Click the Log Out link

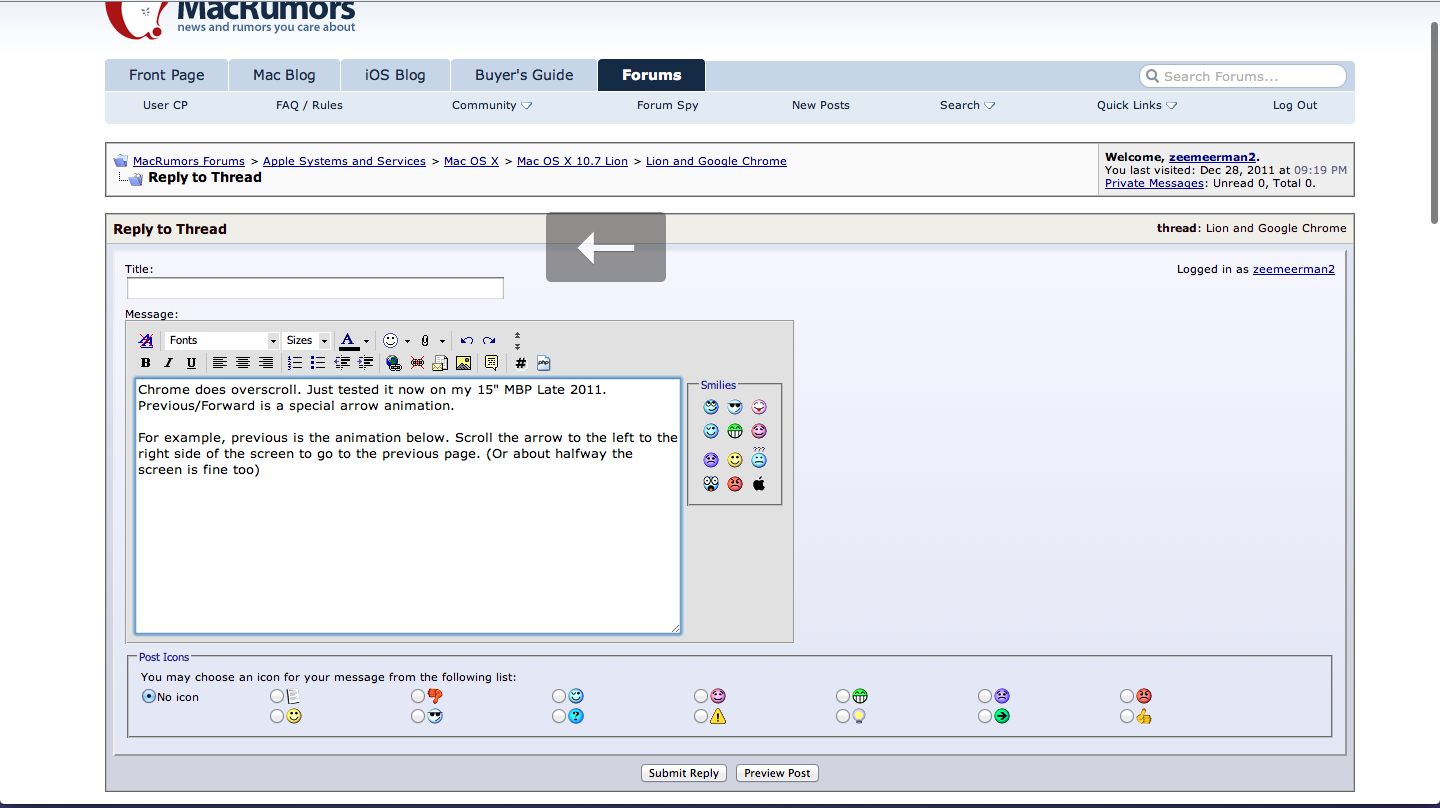[1295, 105]
